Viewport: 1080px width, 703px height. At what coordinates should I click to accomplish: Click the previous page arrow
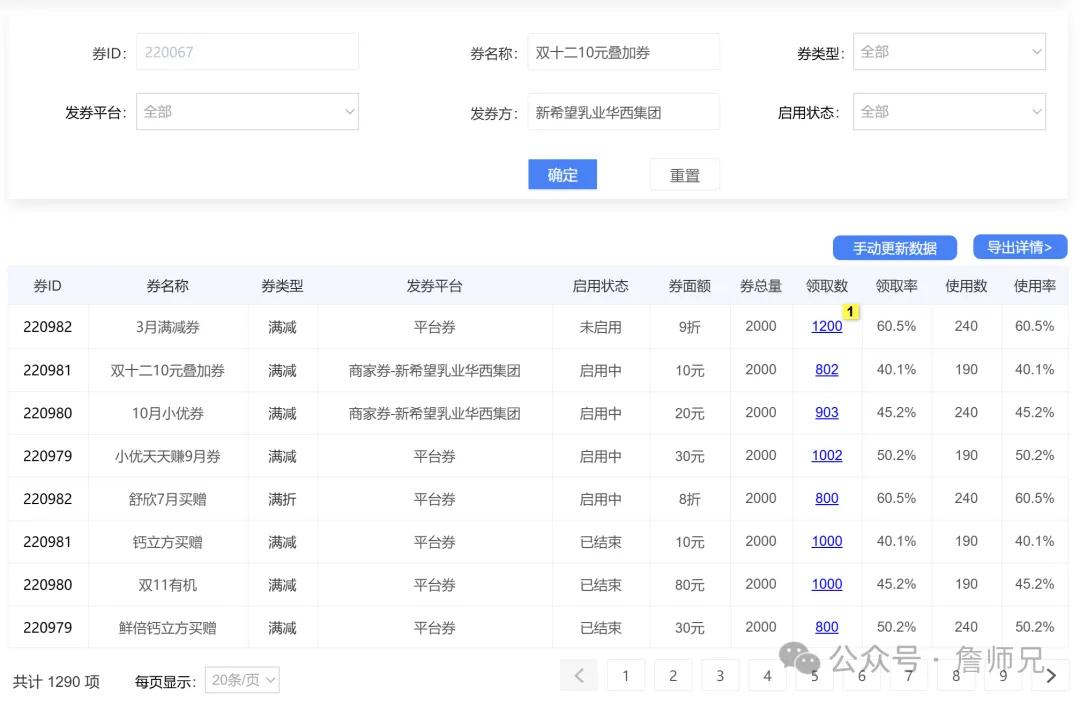coord(578,675)
